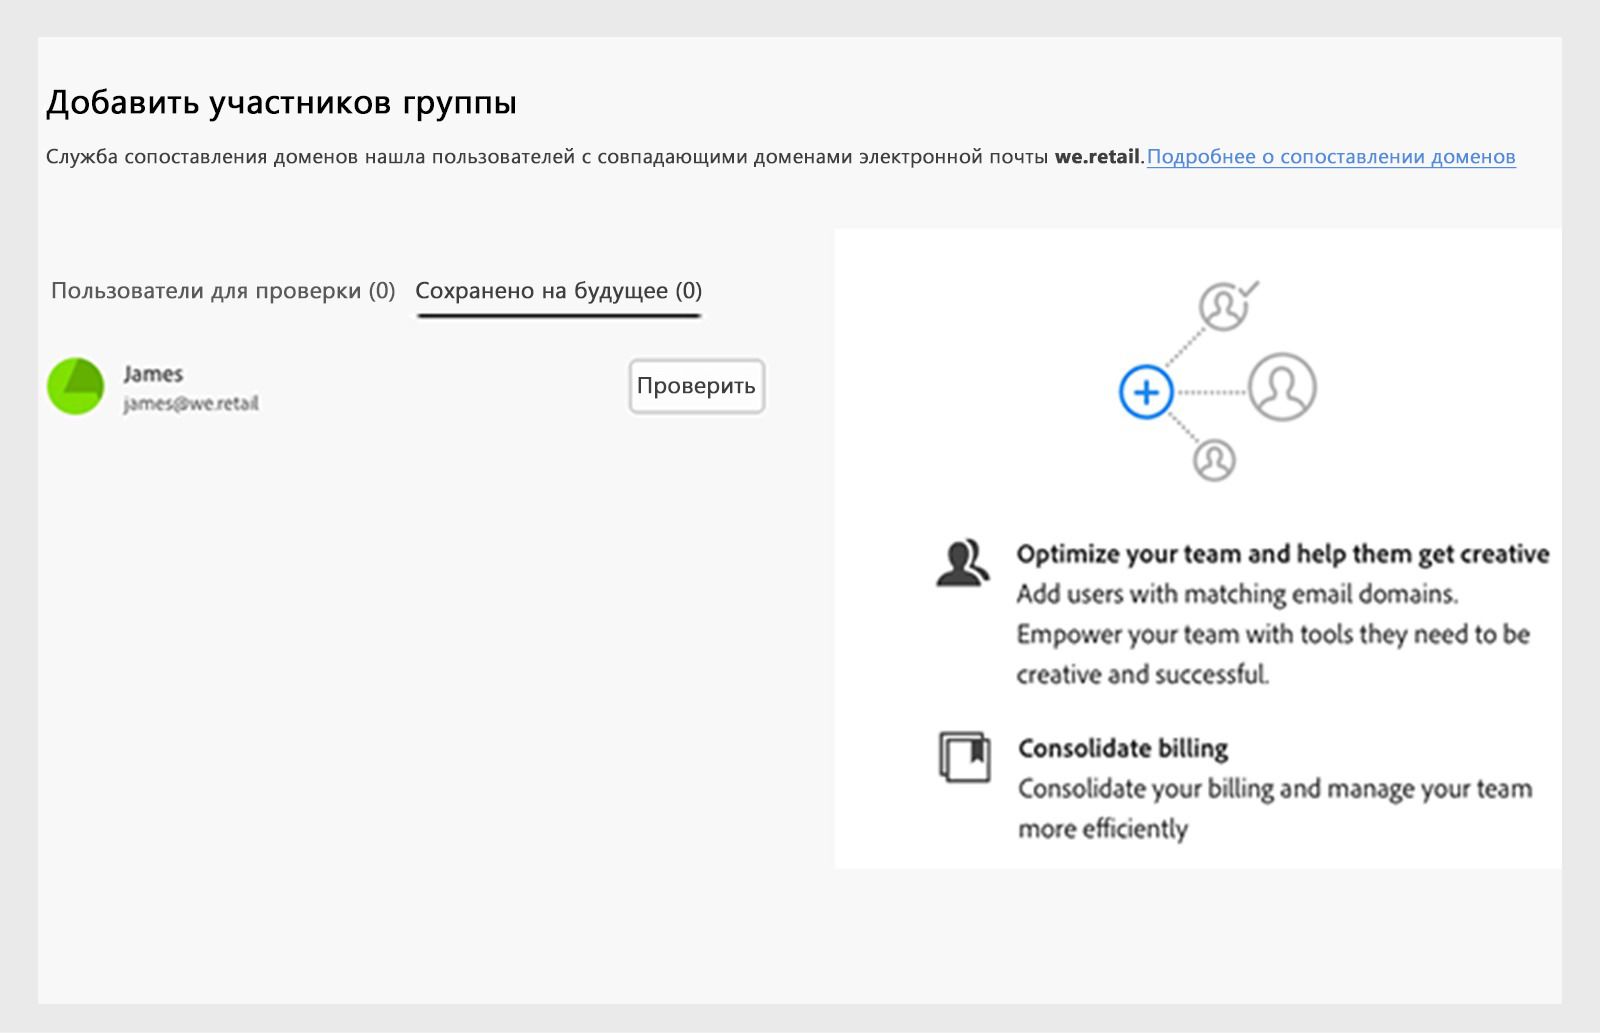Open Подробнее о сопоставлении доменов link
This screenshot has width=1600, height=1033.
pos(1331,157)
